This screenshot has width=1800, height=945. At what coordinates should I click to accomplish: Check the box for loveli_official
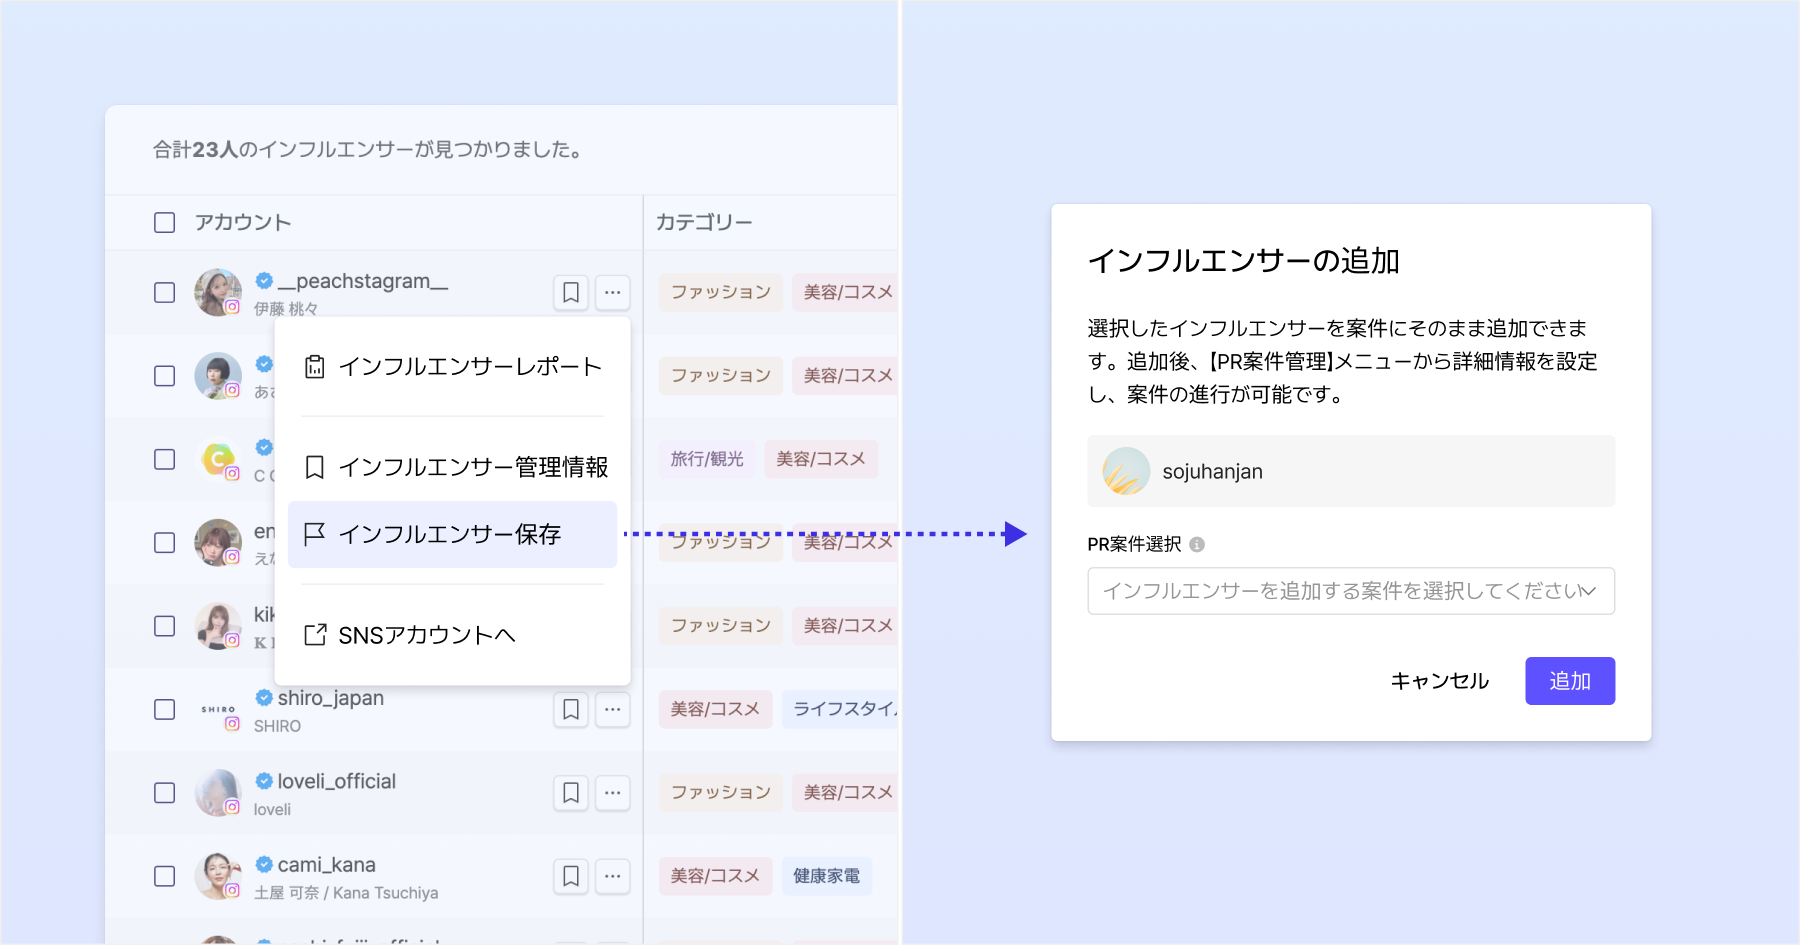click(165, 793)
